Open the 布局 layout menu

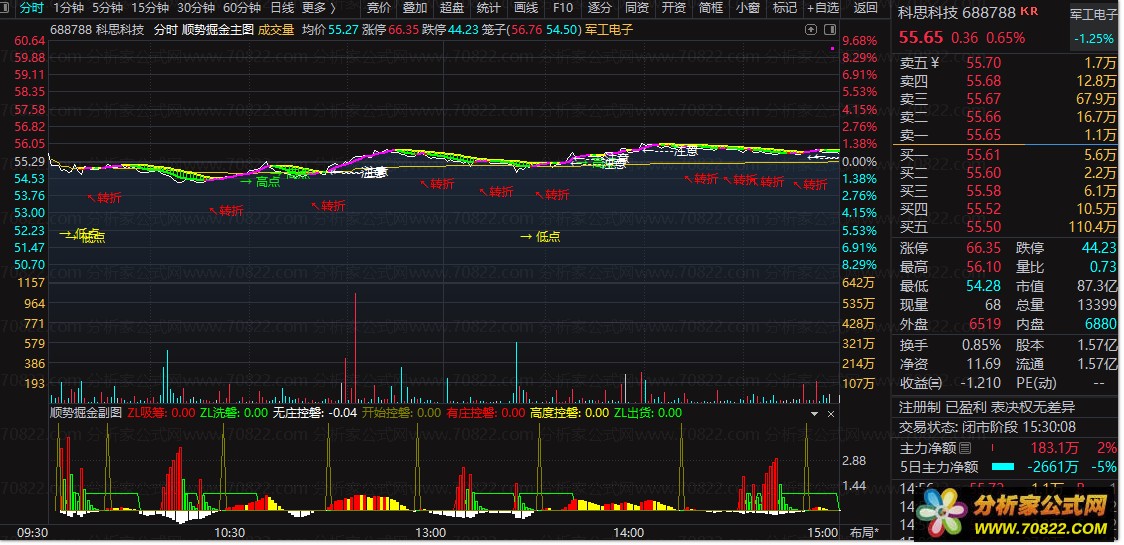(x=865, y=533)
